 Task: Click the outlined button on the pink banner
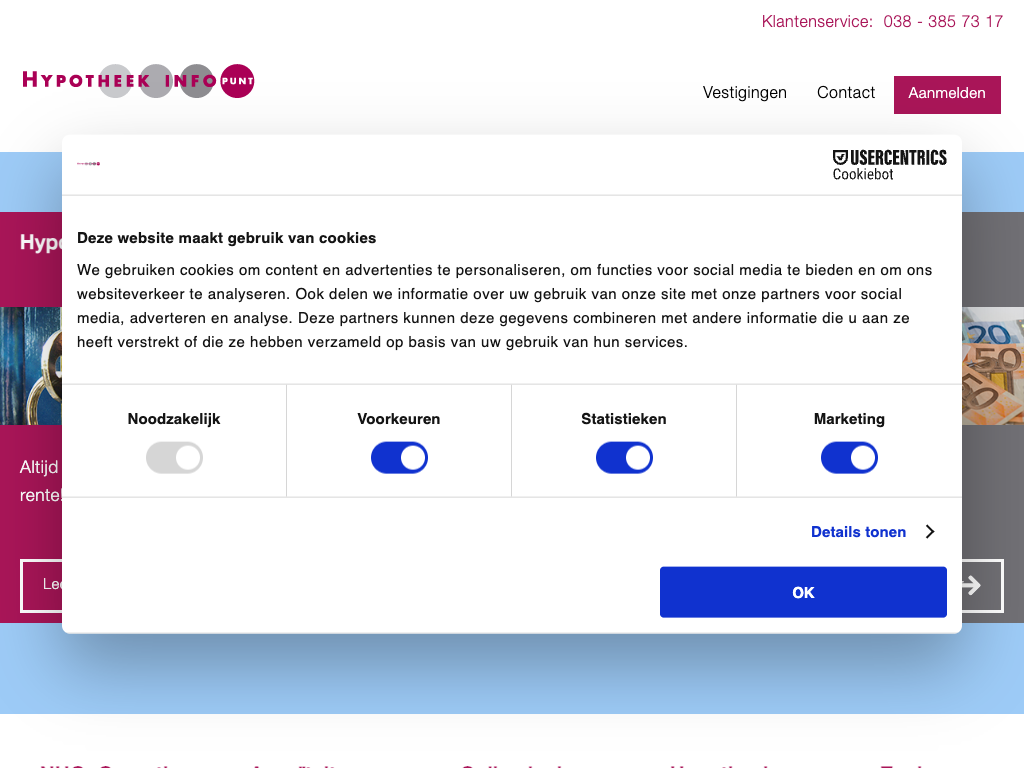[42, 585]
